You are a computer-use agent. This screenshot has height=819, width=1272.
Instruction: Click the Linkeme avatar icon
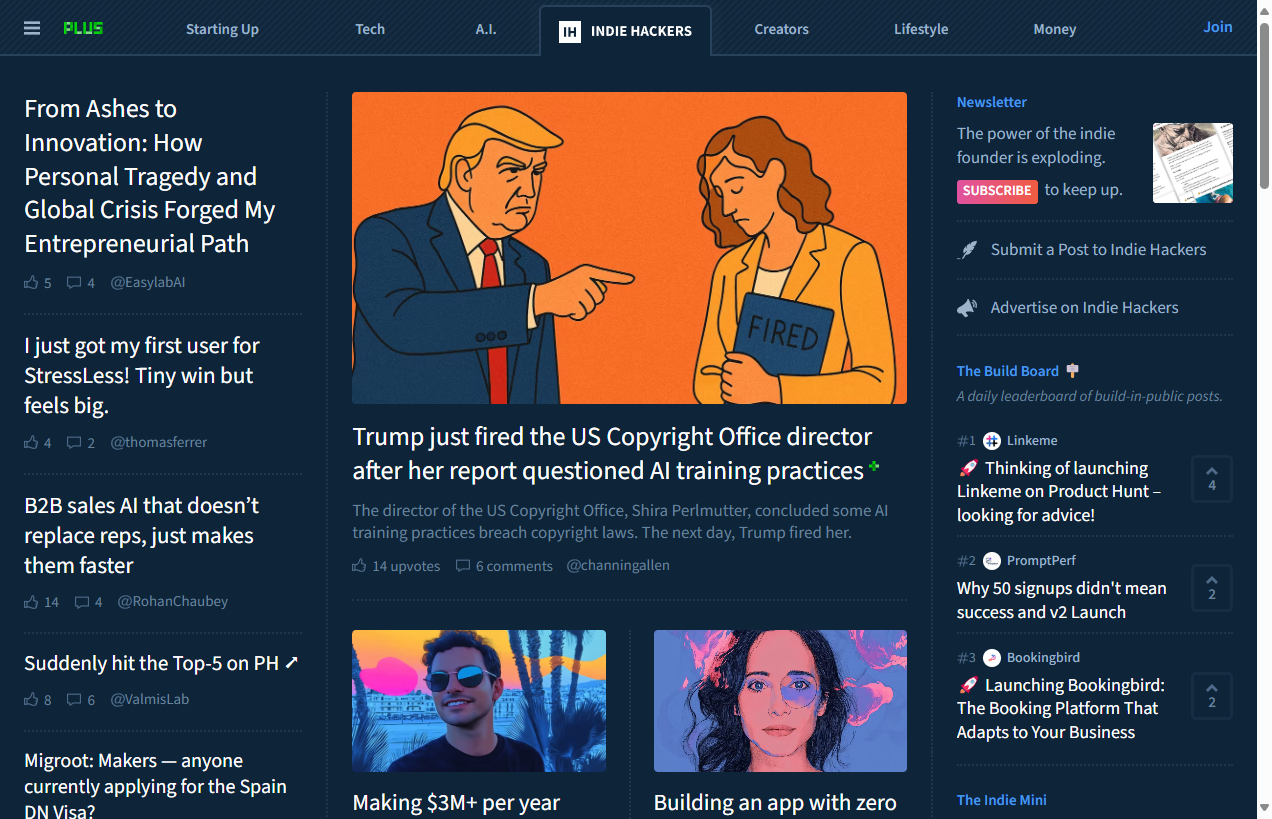point(992,441)
